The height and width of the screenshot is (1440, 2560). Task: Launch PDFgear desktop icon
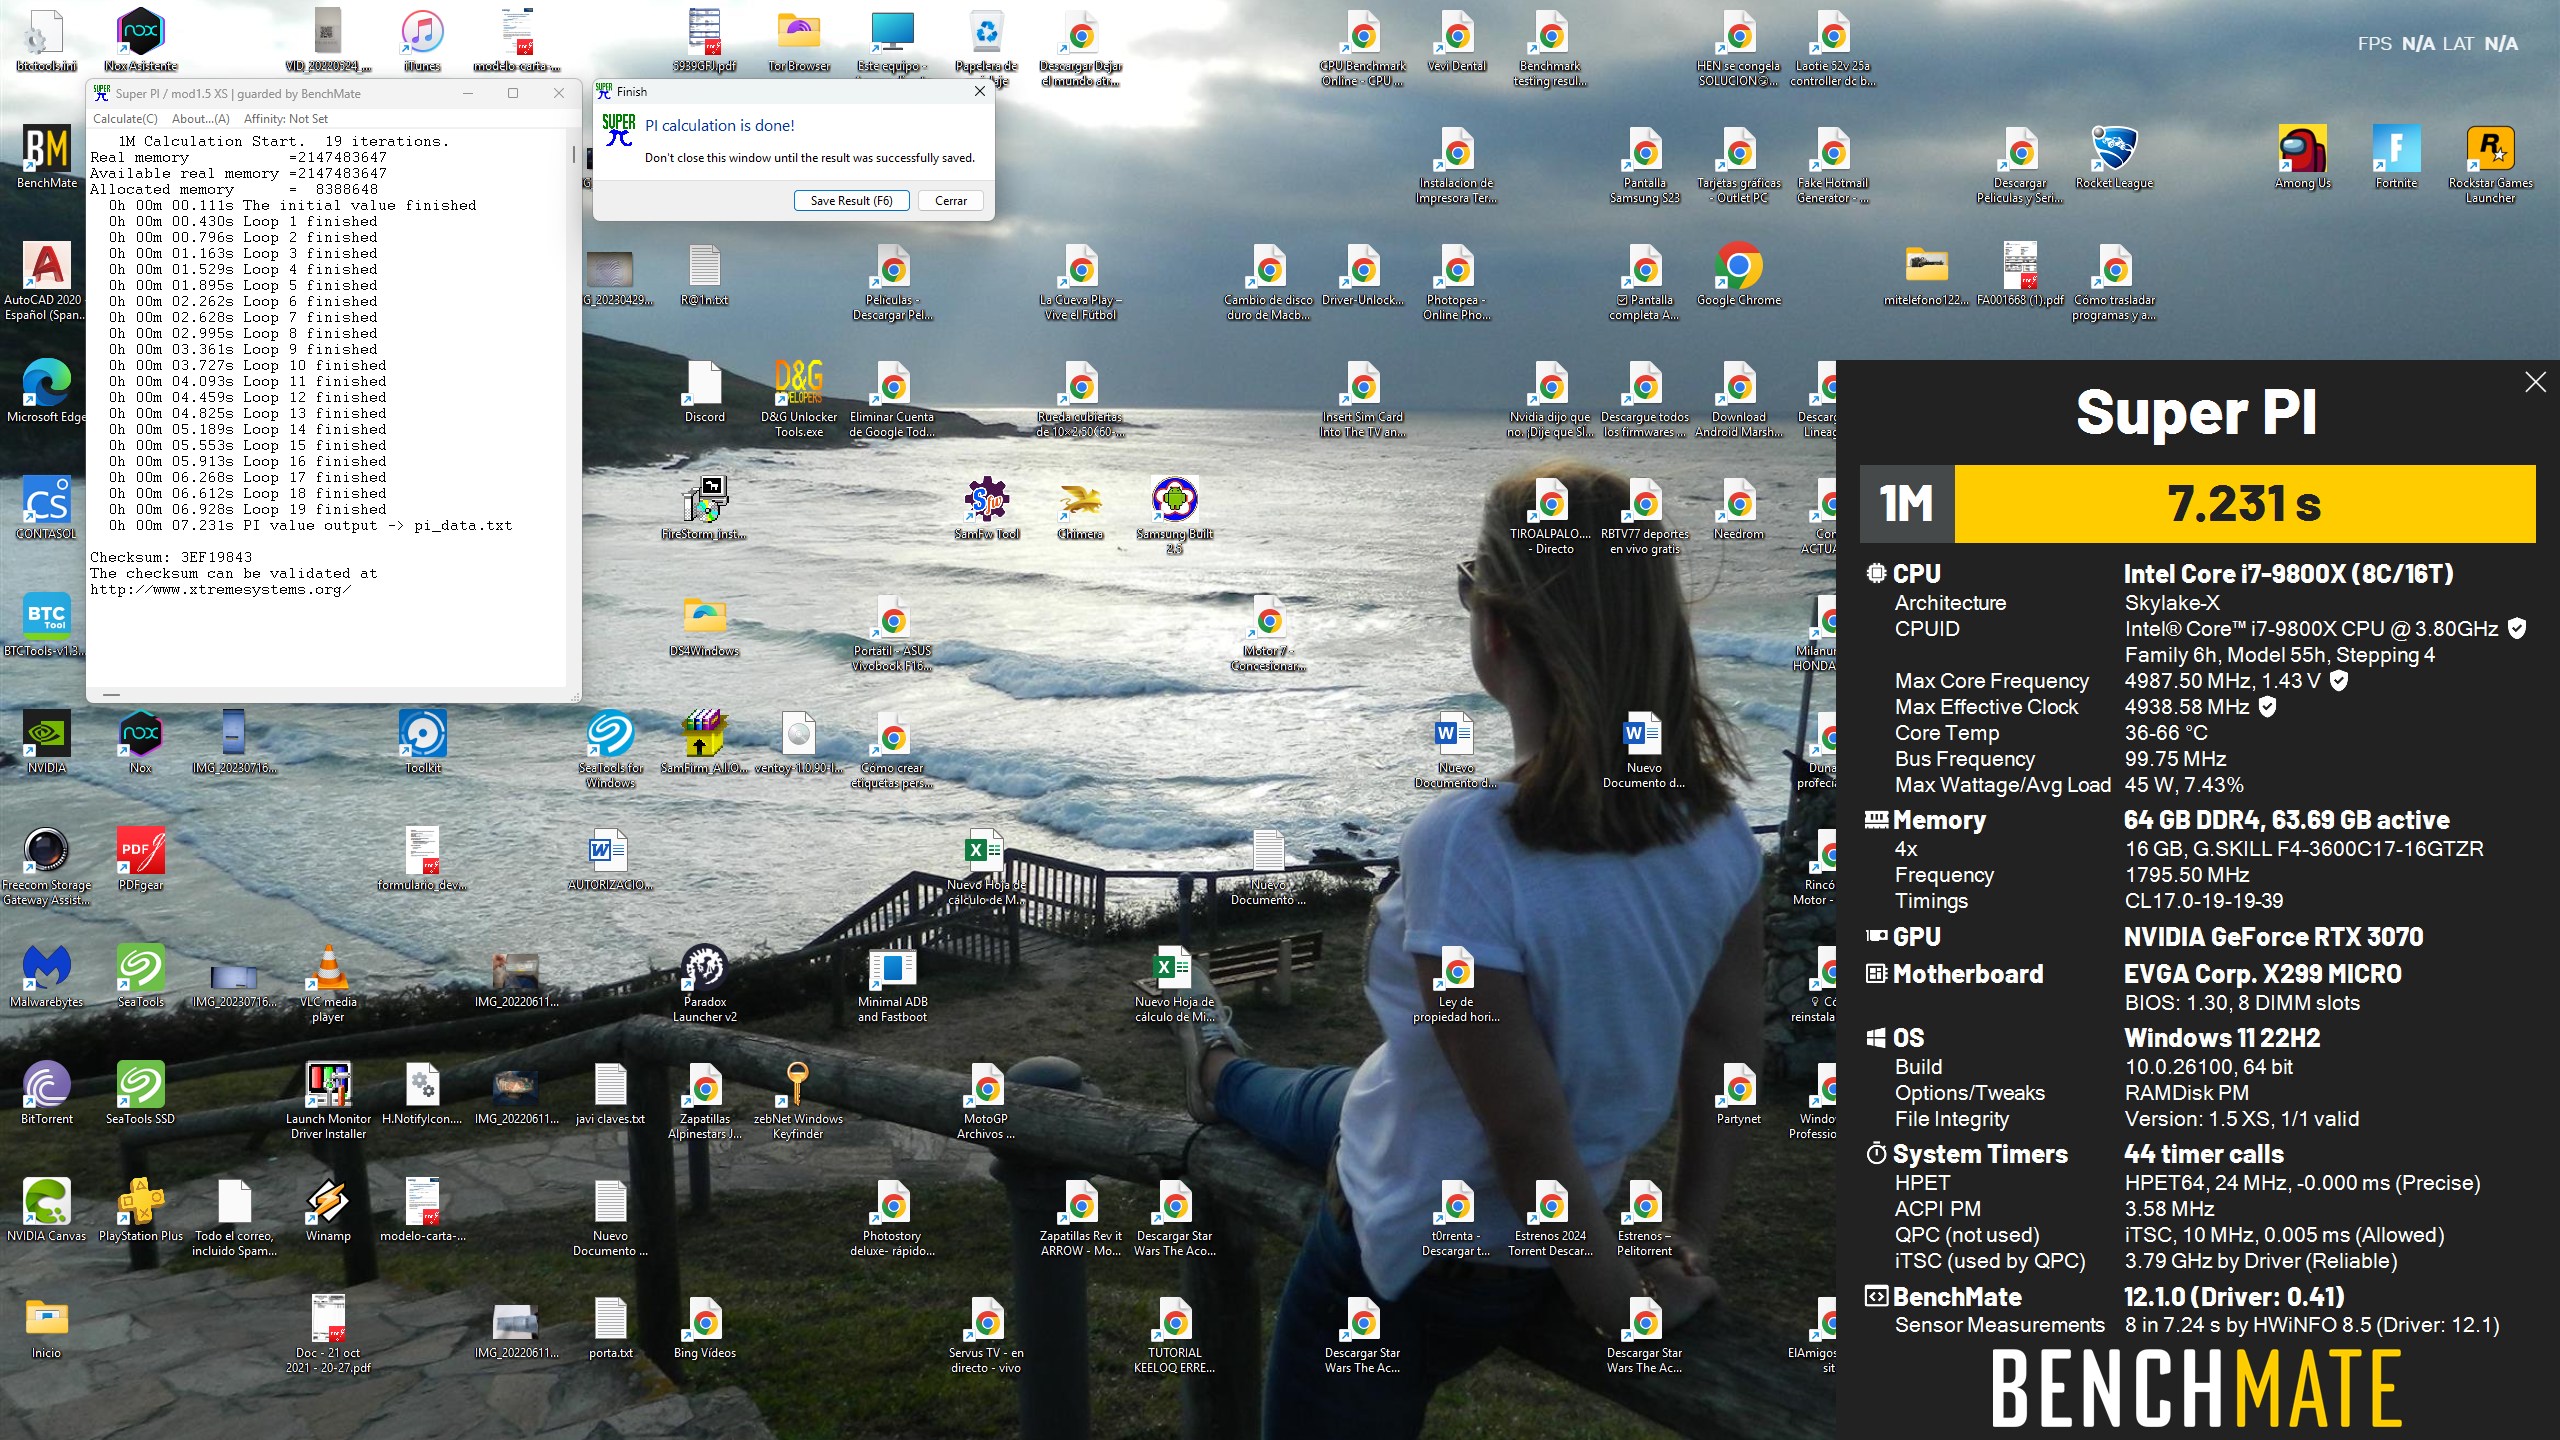click(141, 859)
